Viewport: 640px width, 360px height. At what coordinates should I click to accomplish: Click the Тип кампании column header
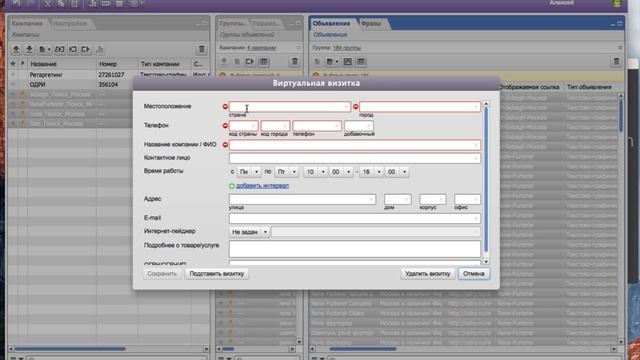pyautogui.click(x=164, y=64)
